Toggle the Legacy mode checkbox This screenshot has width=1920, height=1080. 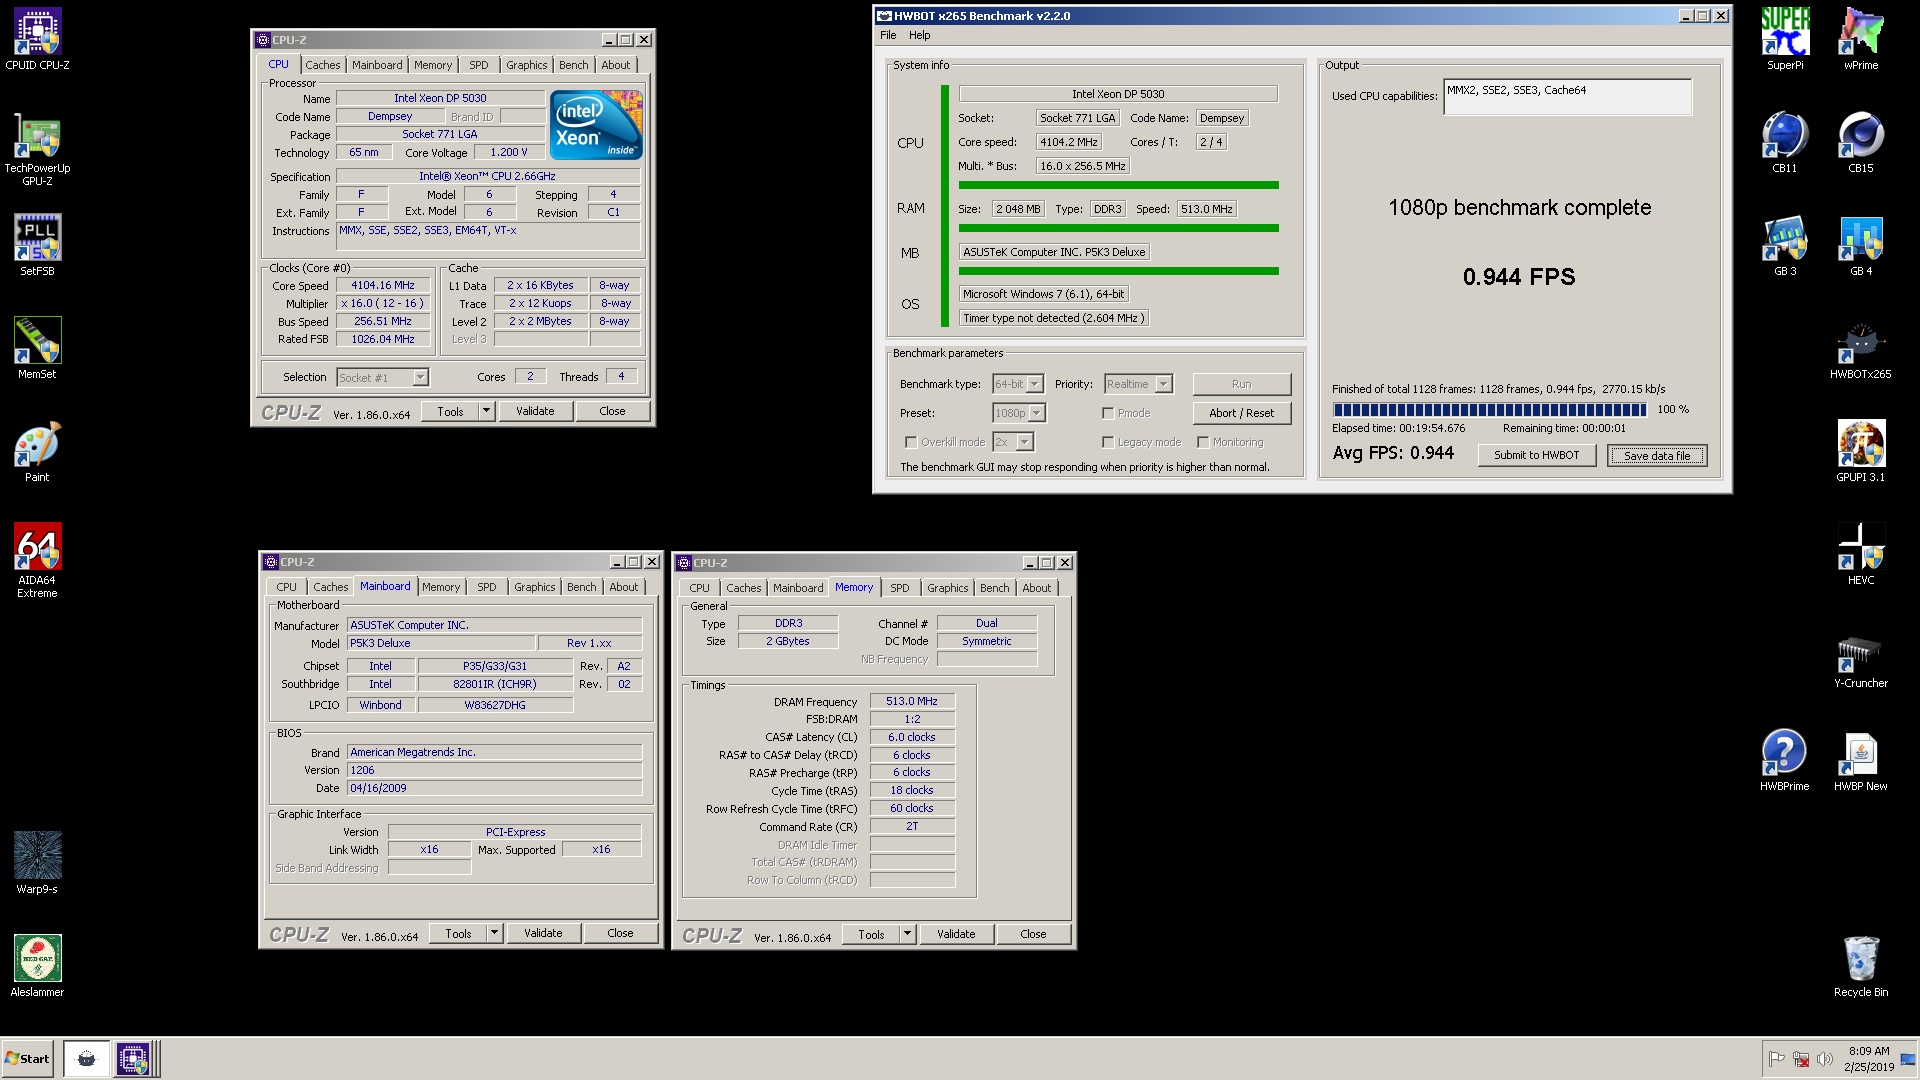tap(1108, 442)
